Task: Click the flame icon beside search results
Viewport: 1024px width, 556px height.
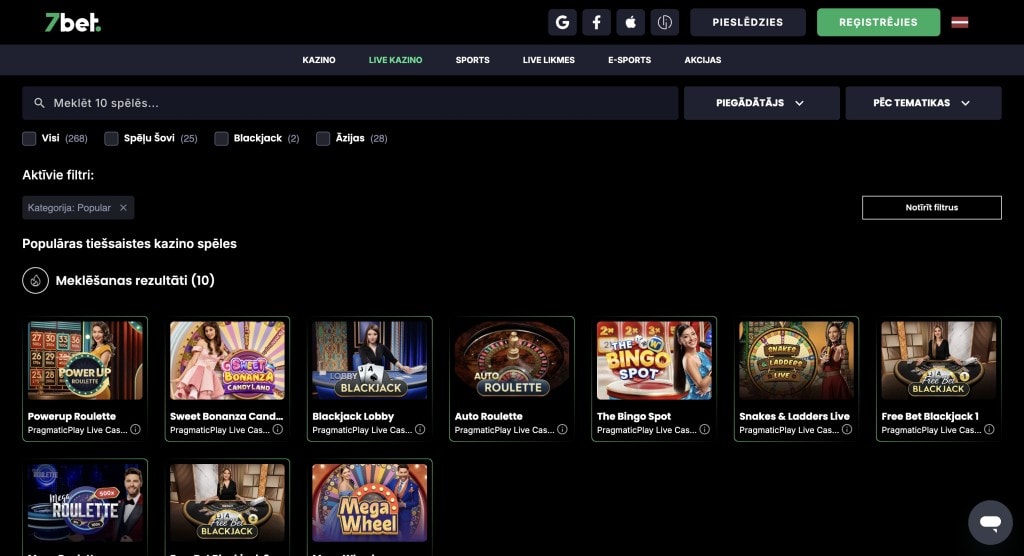Action: tap(35, 280)
